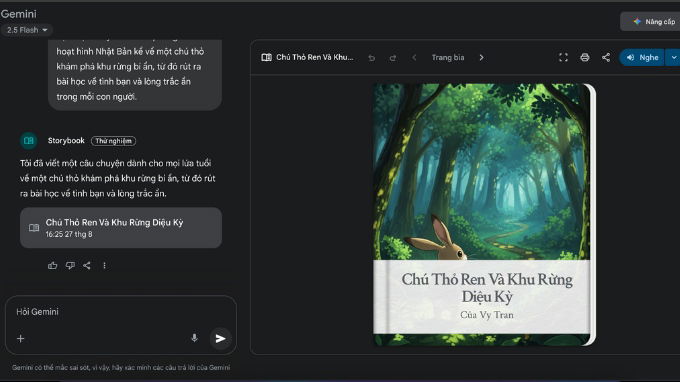The width and height of the screenshot is (680, 382).
Task: Redo the storybook change
Action: click(393, 58)
